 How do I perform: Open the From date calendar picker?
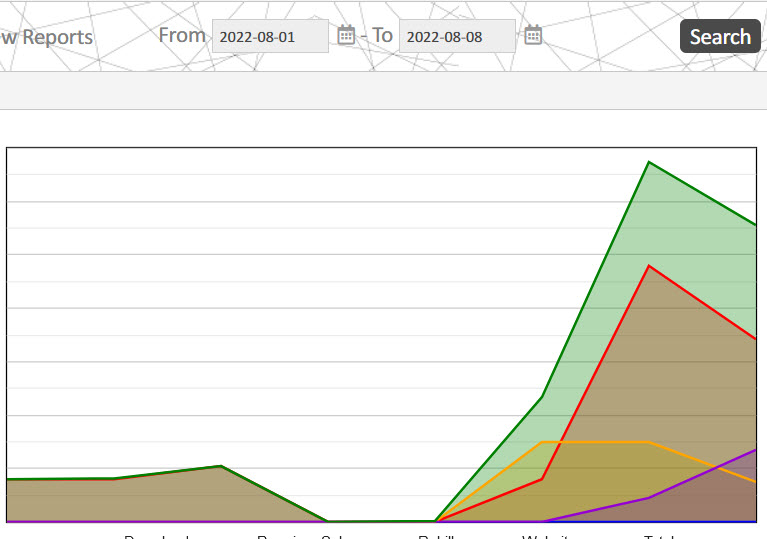point(346,36)
